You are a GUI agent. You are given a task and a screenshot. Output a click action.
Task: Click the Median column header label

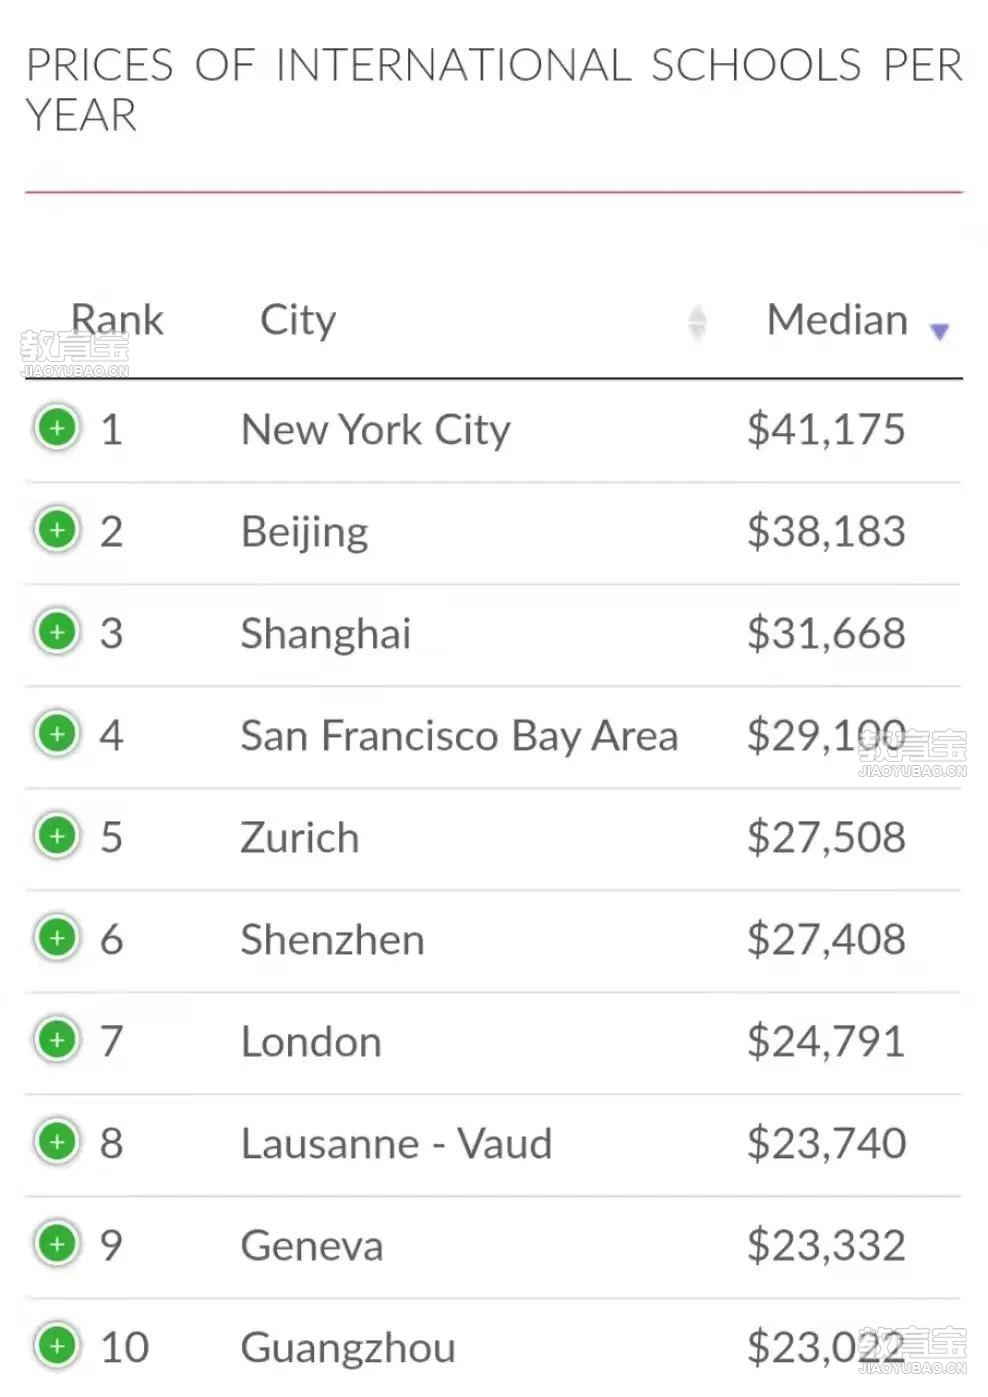[837, 320]
